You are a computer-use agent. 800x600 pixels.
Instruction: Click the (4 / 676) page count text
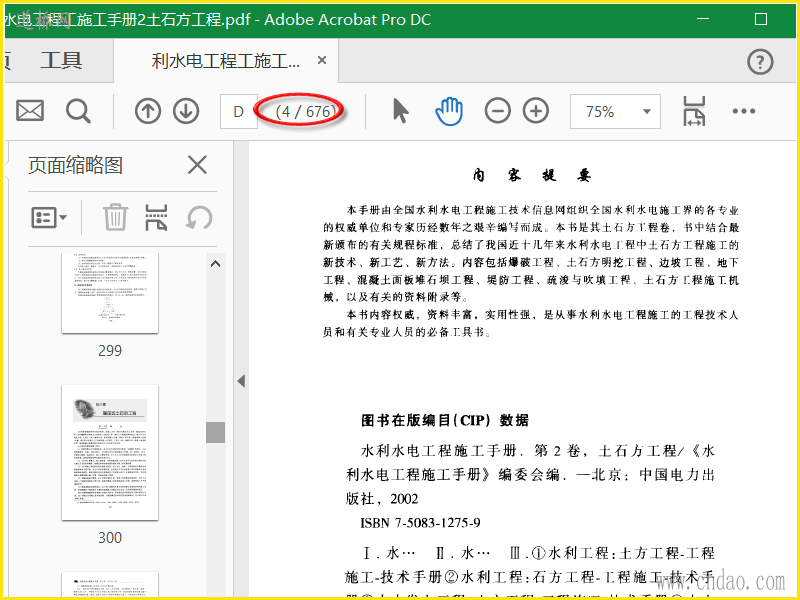pos(306,111)
